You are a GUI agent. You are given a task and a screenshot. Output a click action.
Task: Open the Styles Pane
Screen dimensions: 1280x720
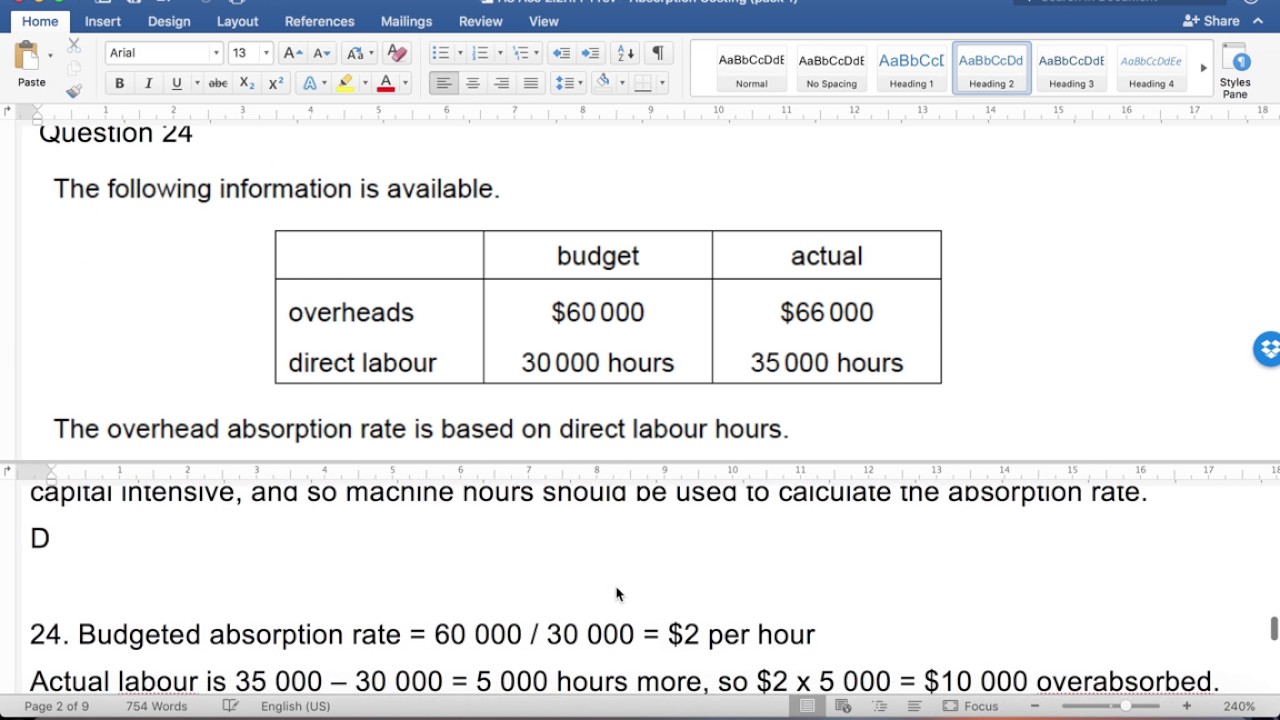[x=1235, y=70]
